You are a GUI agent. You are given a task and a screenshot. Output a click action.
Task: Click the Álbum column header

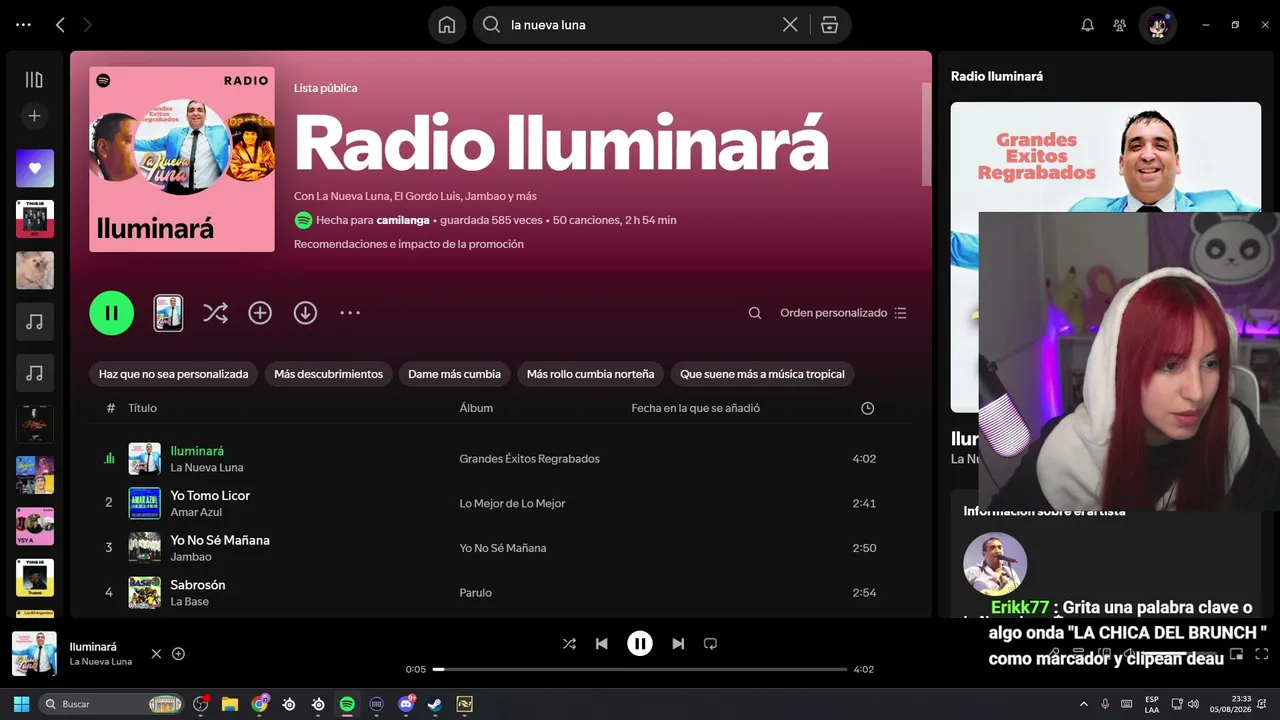[x=476, y=408]
